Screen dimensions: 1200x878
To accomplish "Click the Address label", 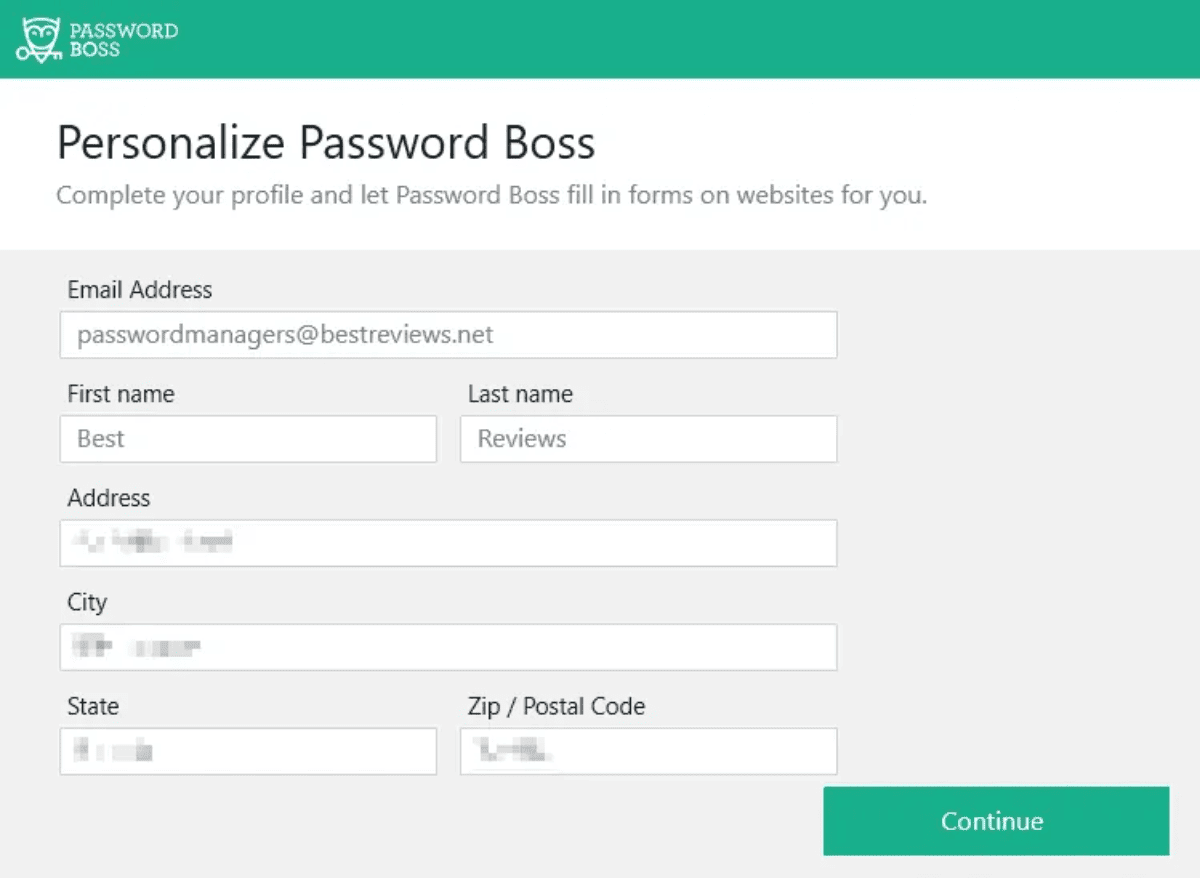I will [x=109, y=498].
